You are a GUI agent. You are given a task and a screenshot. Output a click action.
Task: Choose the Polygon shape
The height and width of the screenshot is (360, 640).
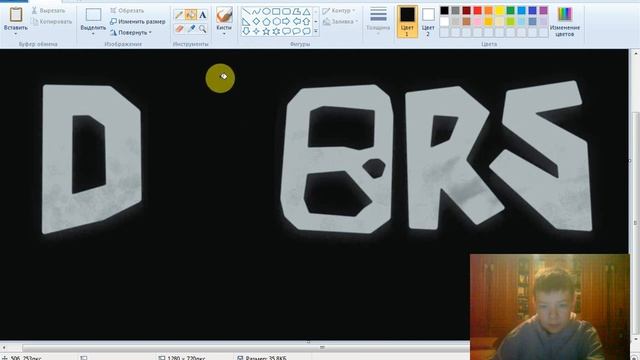click(296, 11)
